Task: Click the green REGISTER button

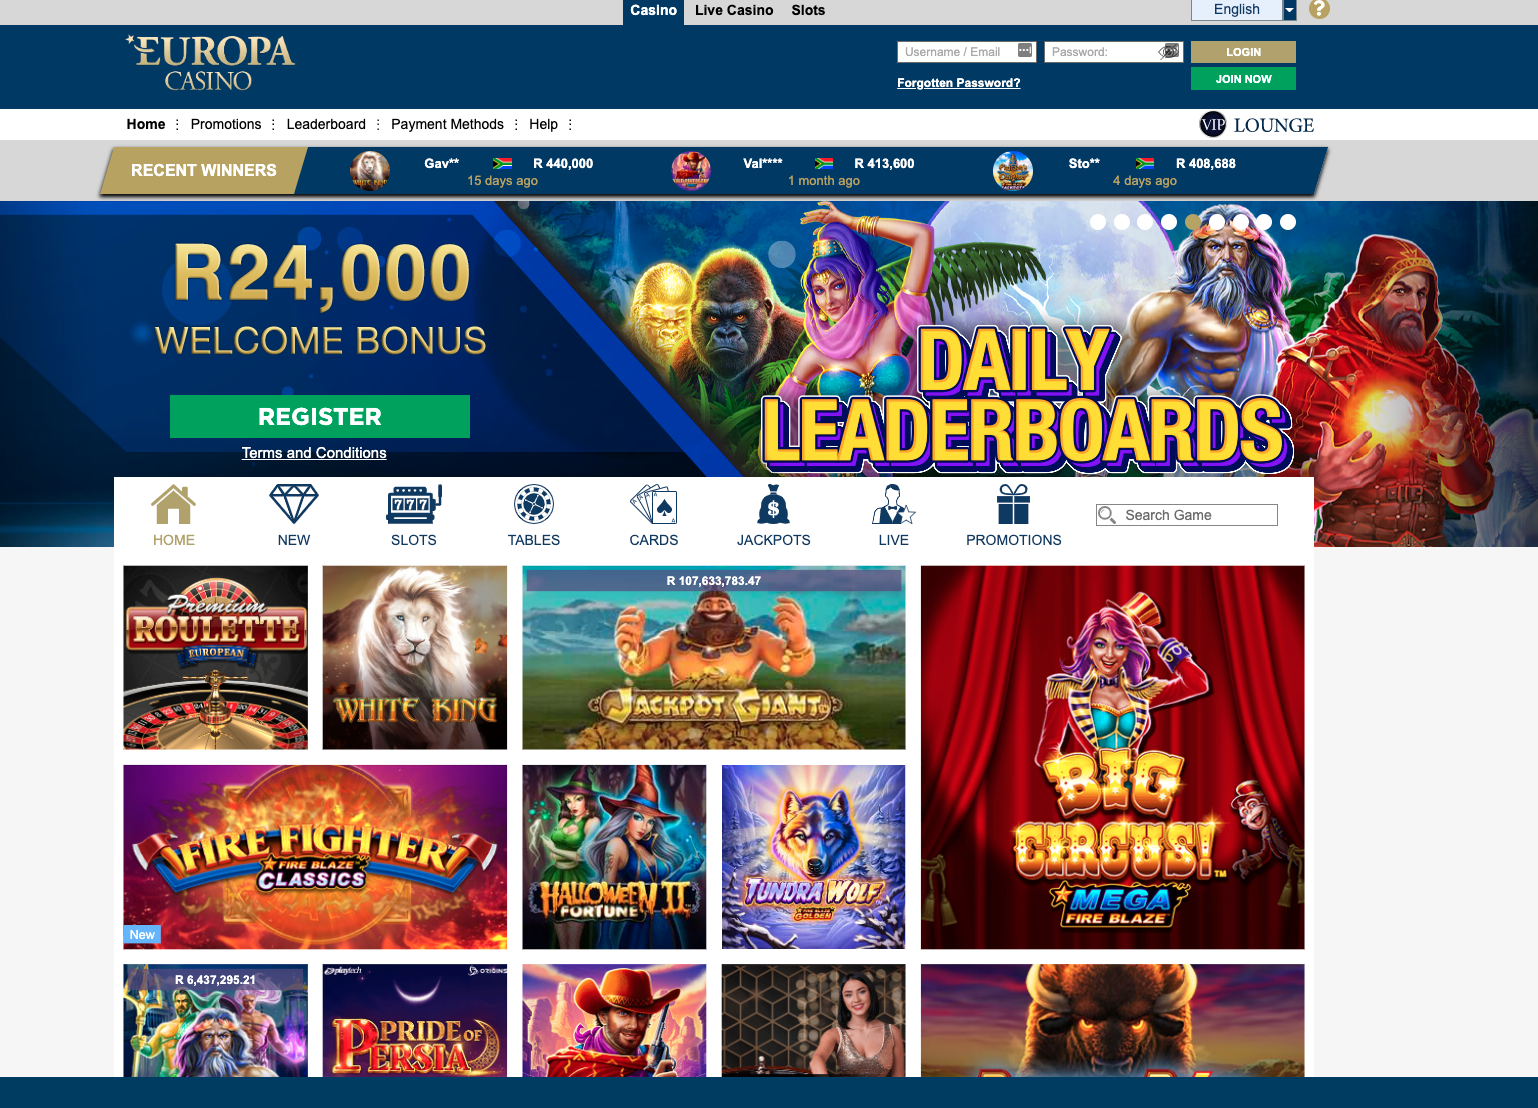Action: [x=320, y=416]
